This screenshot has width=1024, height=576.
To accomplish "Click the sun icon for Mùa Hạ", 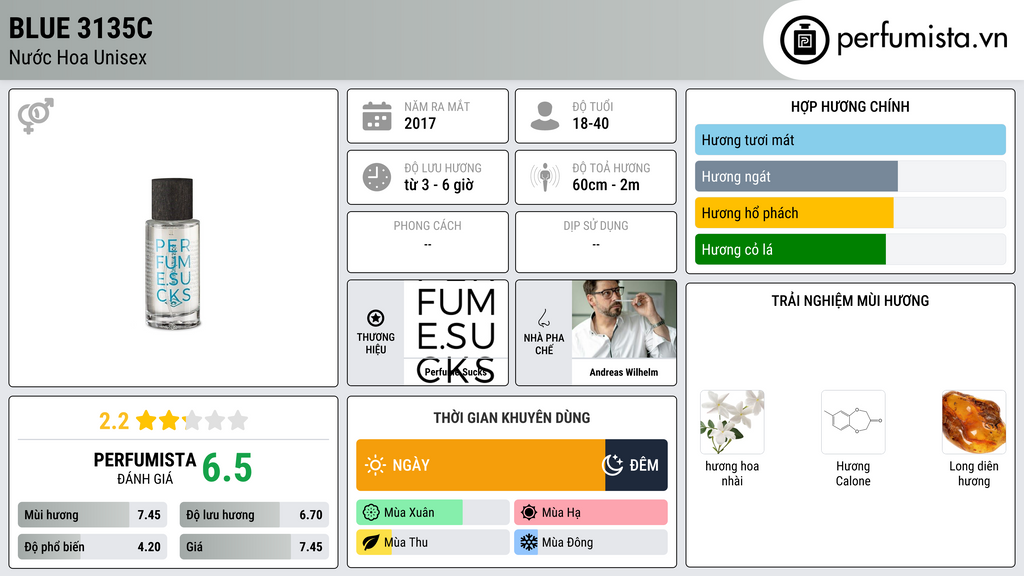I will [529, 513].
